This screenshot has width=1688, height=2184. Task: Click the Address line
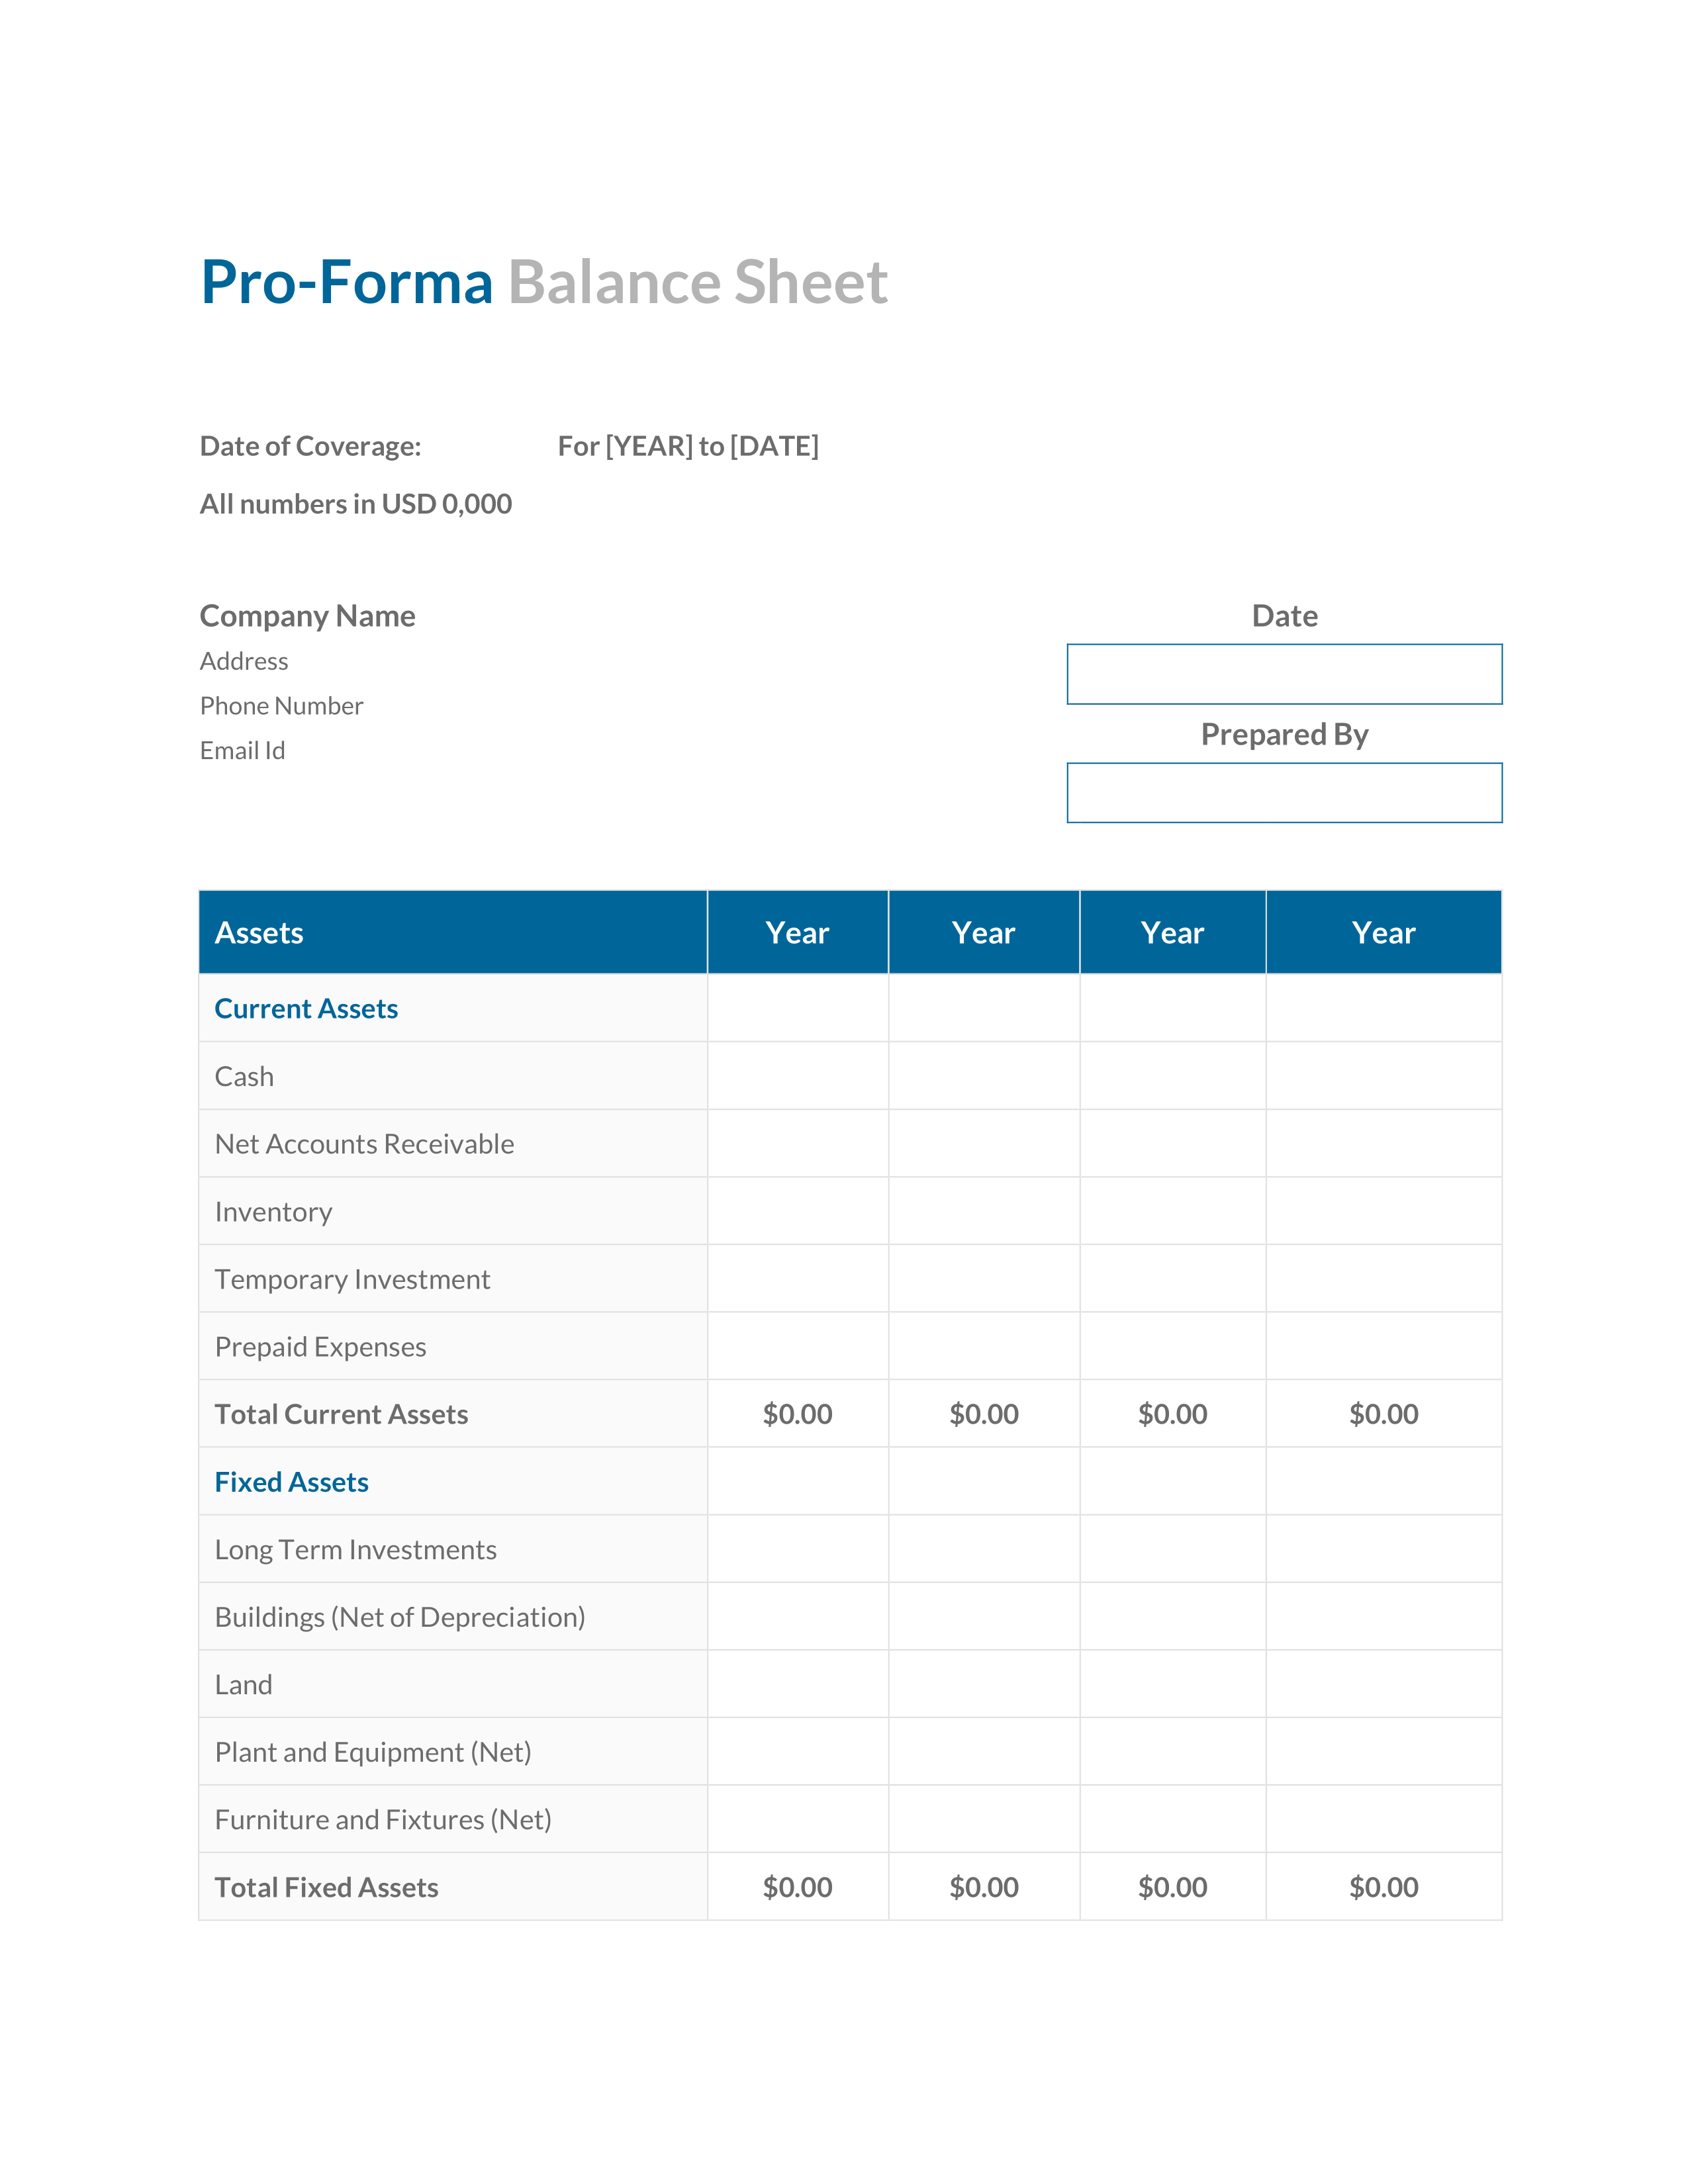point(244,661)
